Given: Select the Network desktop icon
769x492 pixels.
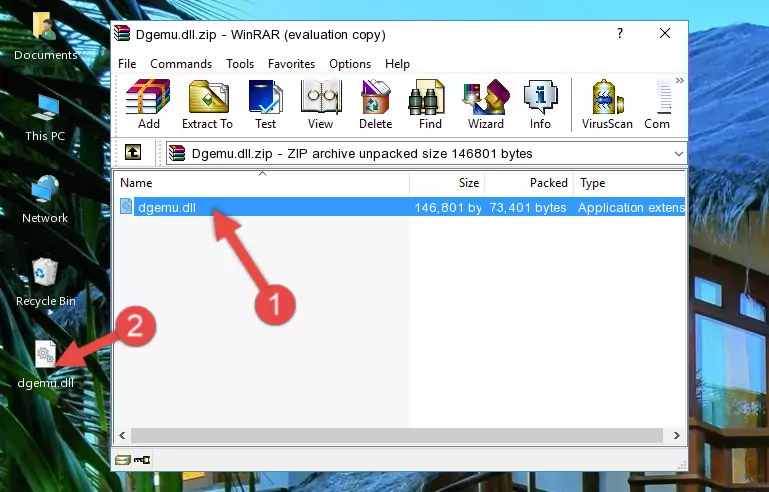Looking at the screenshot, I should click(45, 199).
